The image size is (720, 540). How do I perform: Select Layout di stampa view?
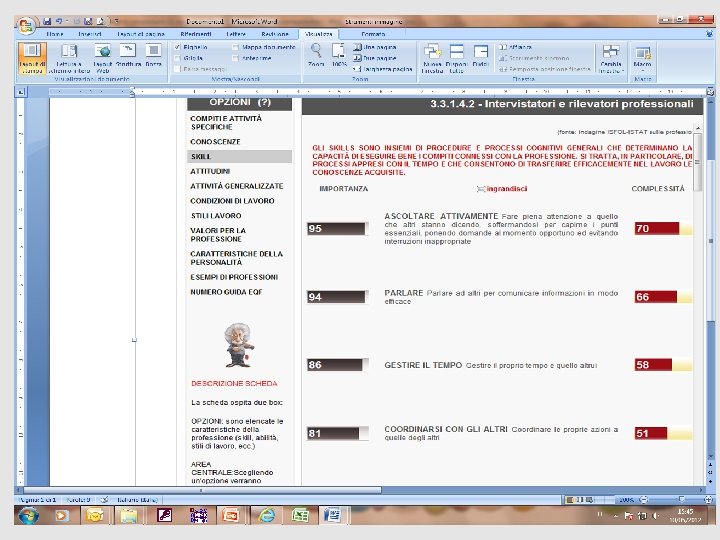tap(32, 58)
